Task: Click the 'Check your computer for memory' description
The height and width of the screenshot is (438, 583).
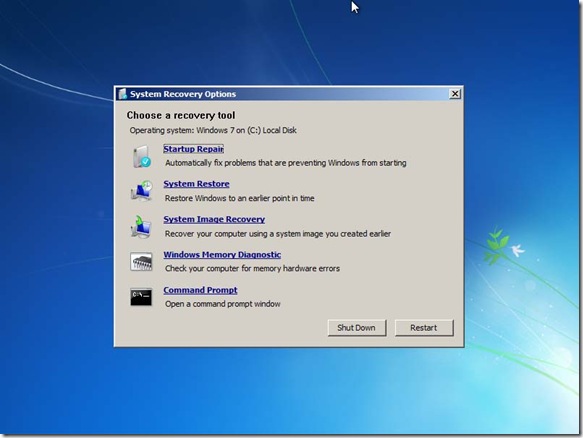Action: tap(252, 268)
